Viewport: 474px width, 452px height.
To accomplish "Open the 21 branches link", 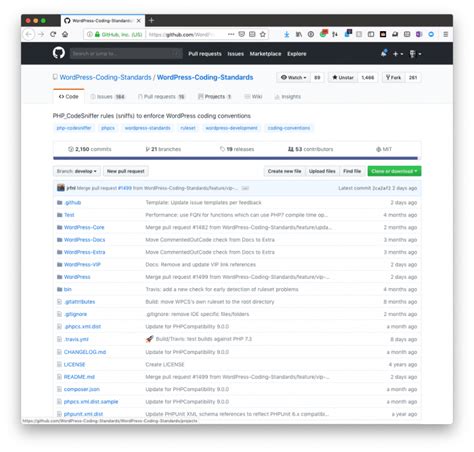I will point(163,149).
